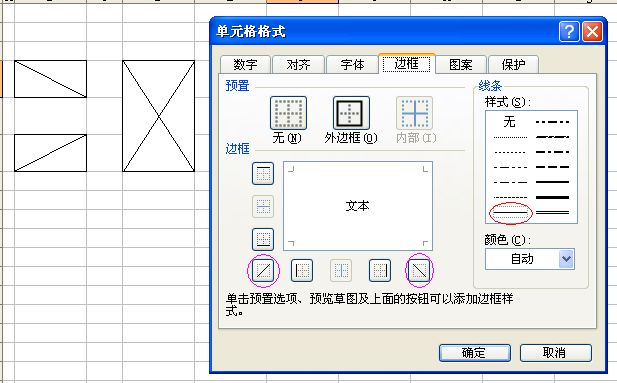
Task: Select the upper cell with the downward diagonal
Action: click(50, 79)
